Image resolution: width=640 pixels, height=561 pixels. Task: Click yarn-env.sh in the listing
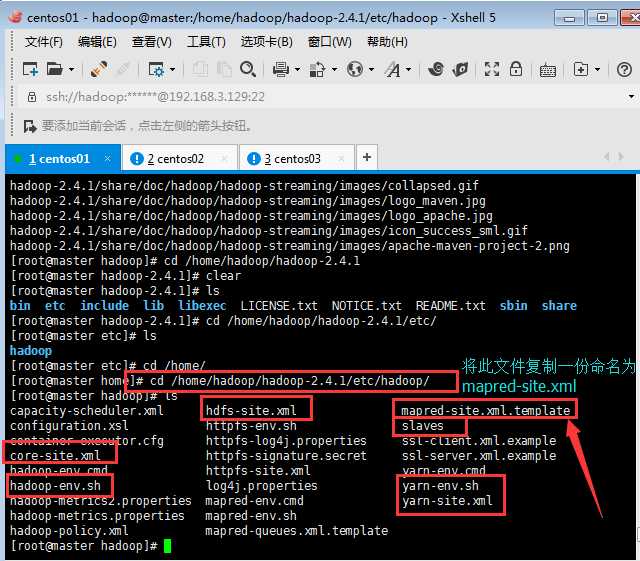pos(440,485)
